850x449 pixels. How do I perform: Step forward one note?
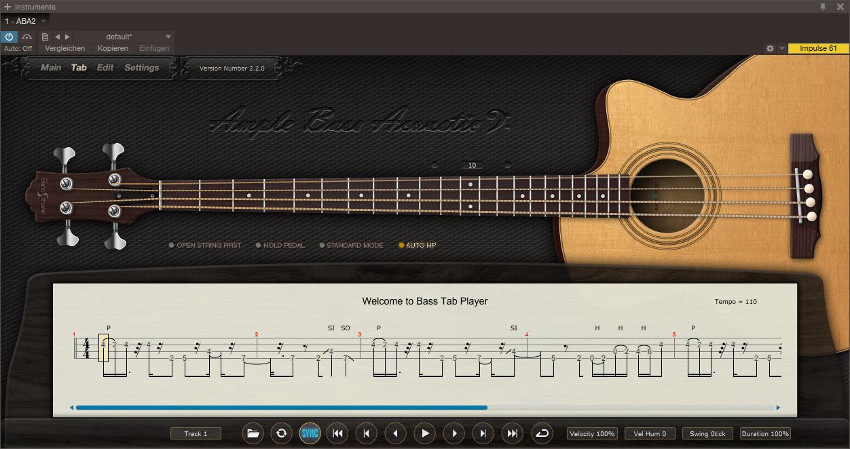click(454, 433)
